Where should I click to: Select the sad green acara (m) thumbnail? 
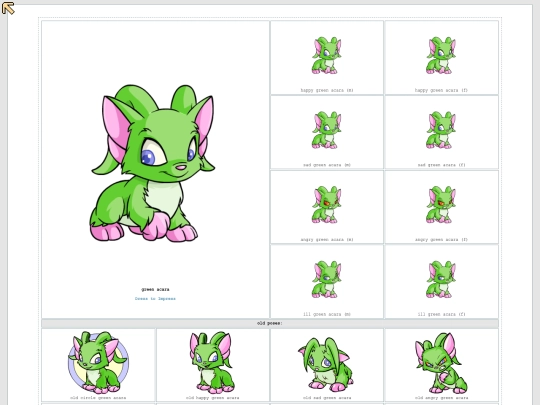pos(326,130)
